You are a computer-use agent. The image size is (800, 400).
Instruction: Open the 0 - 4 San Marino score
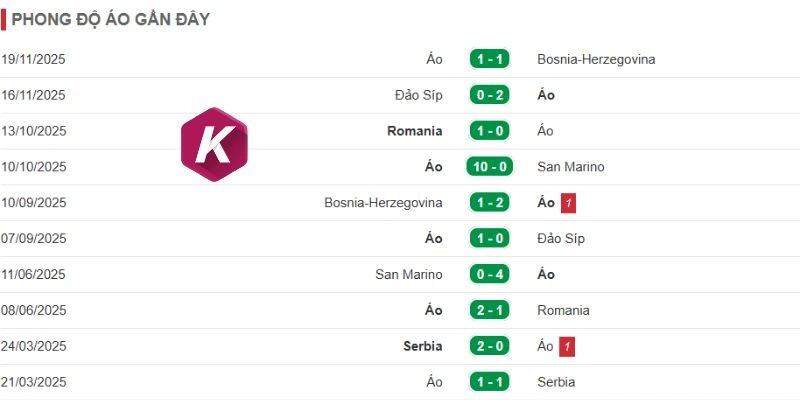(489, 274)
